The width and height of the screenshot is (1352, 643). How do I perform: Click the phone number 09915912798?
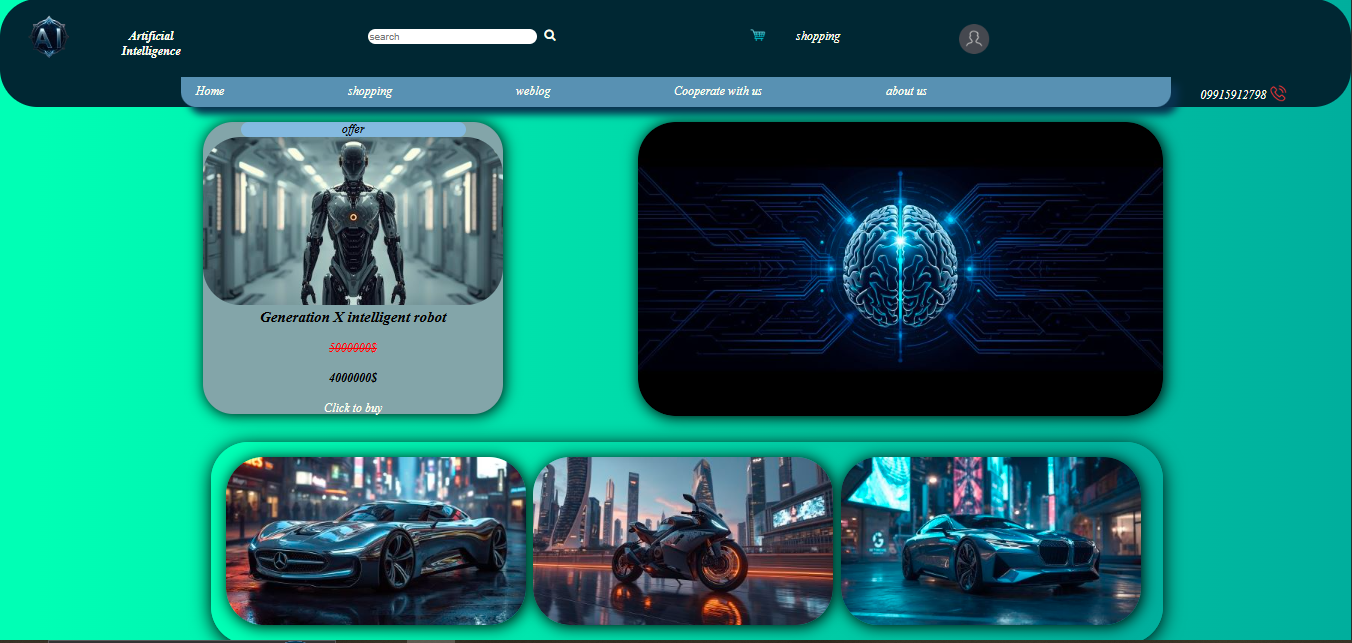(1233, 95)
